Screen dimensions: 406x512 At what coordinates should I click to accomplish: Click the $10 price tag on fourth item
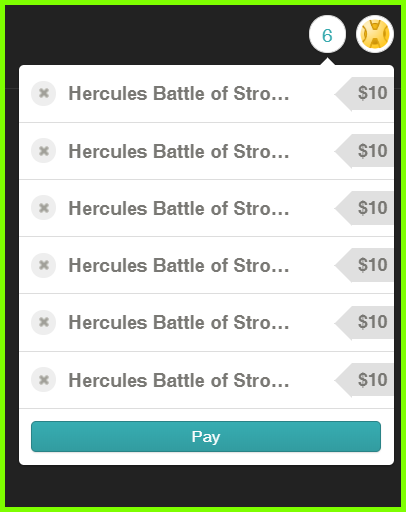tap(364, 265)
